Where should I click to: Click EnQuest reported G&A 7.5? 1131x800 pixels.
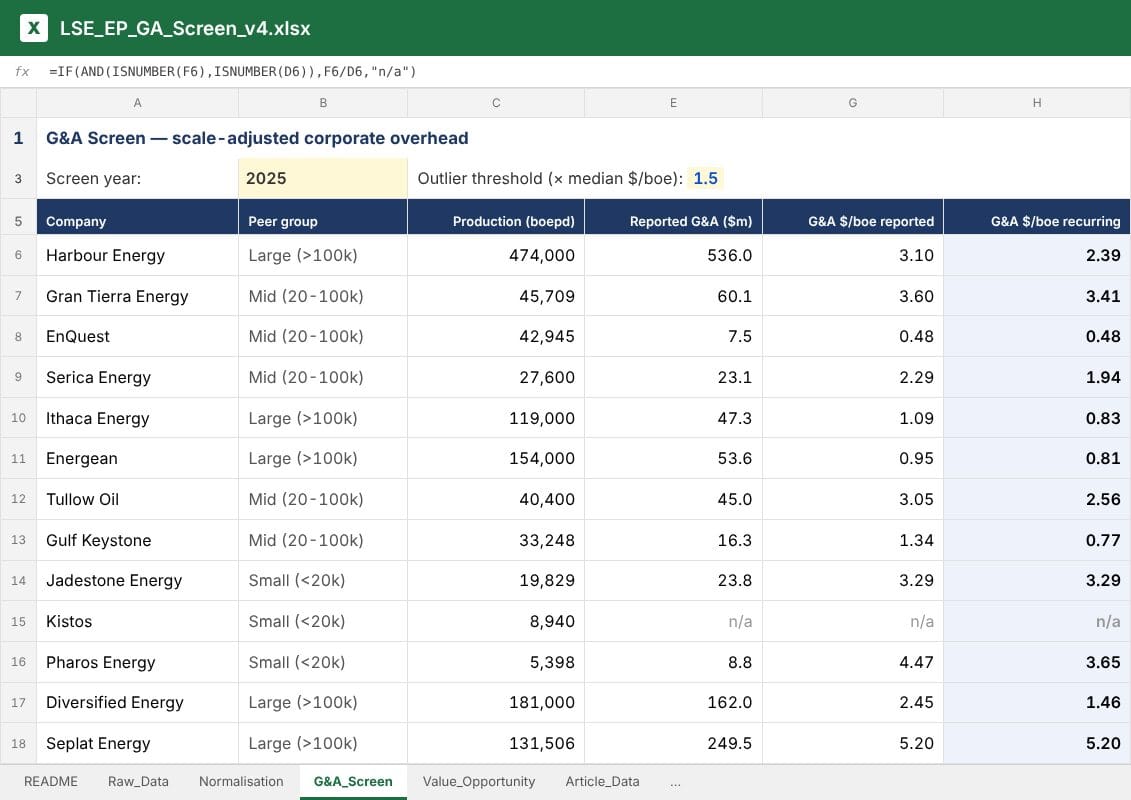coord(673,336)
